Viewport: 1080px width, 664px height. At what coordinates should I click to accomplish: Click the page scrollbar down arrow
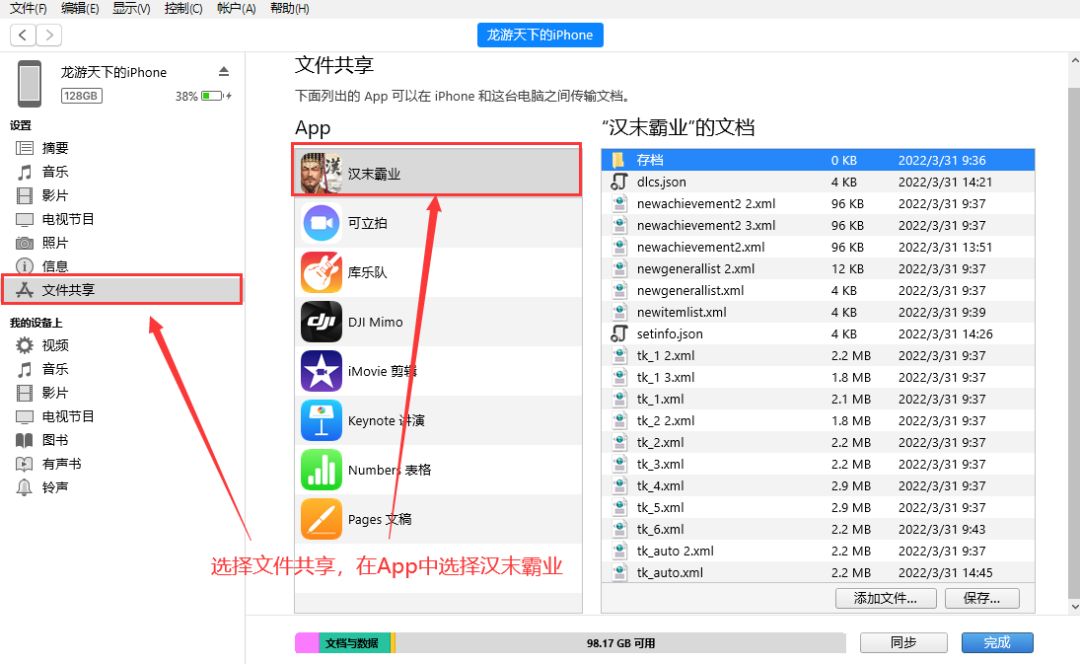(1074, 608)
